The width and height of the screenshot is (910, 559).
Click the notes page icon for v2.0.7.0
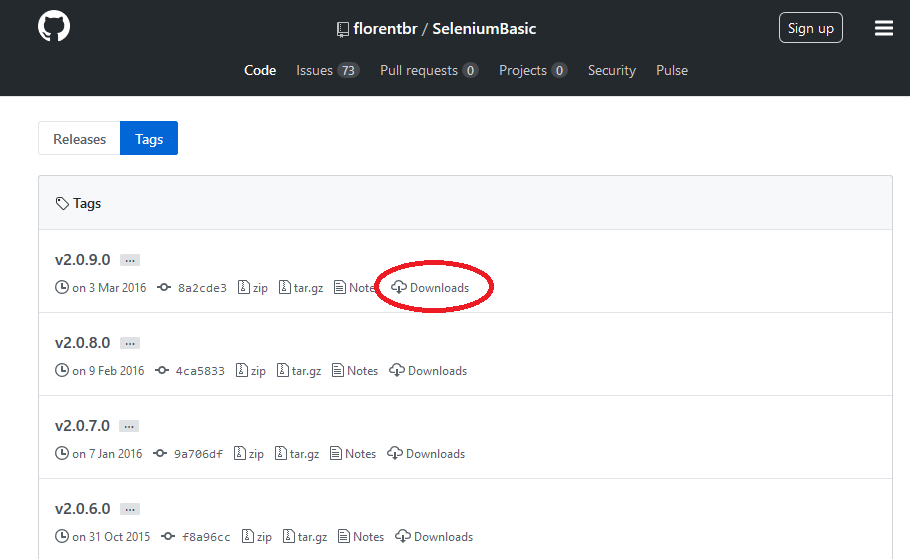335,453
